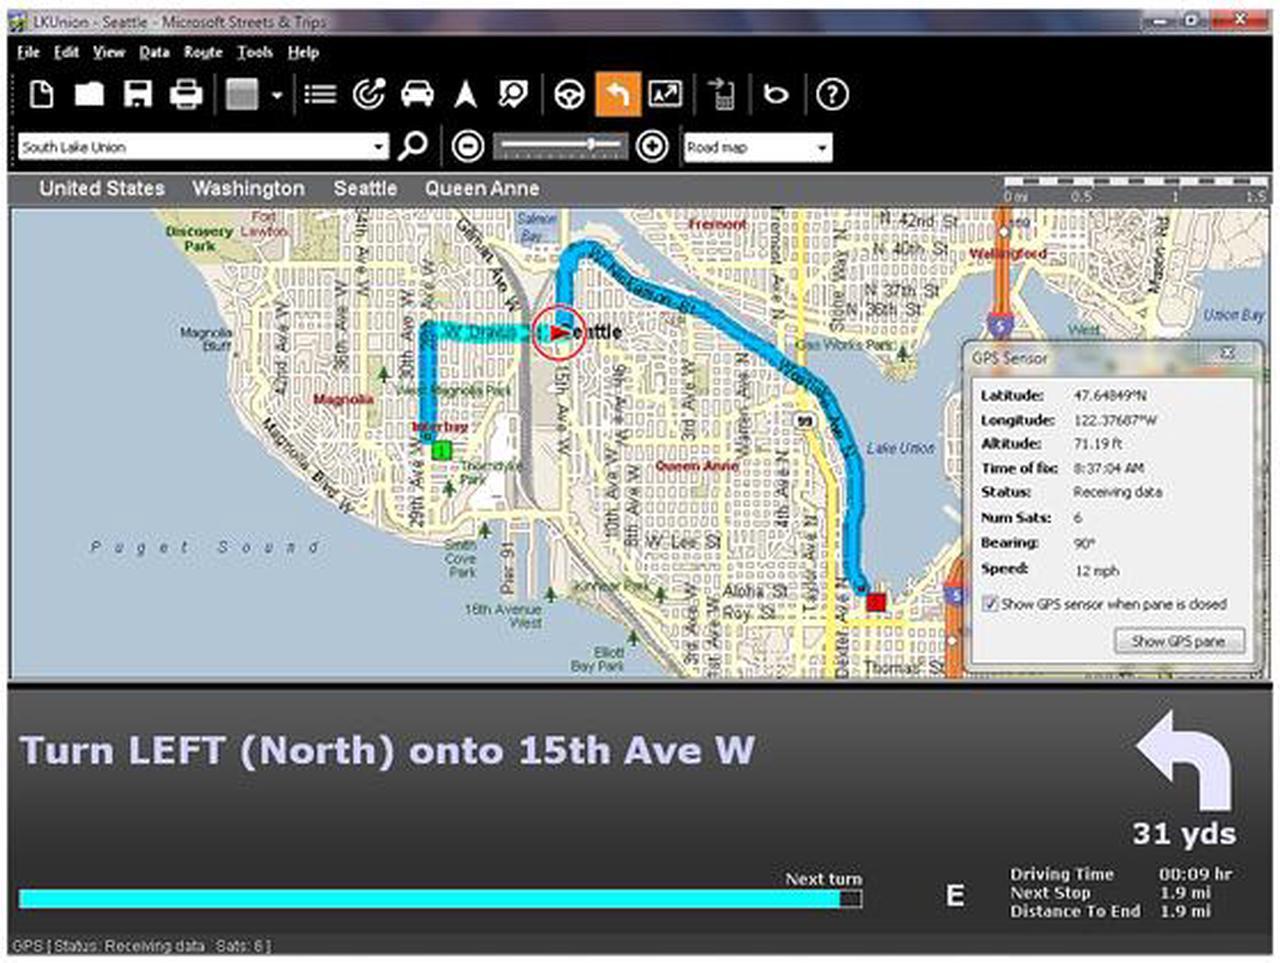Click the car icon in toolbar

(x=417, y=94)
